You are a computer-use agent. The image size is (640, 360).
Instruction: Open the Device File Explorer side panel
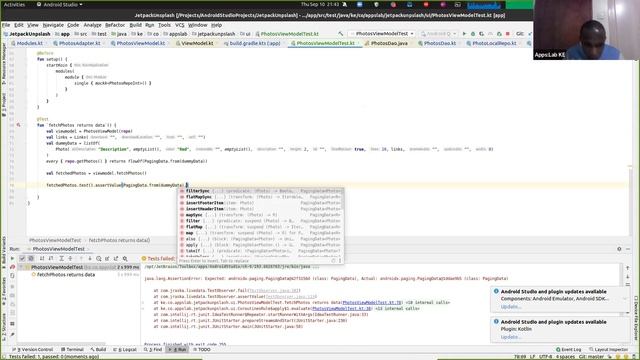[636, 318]
